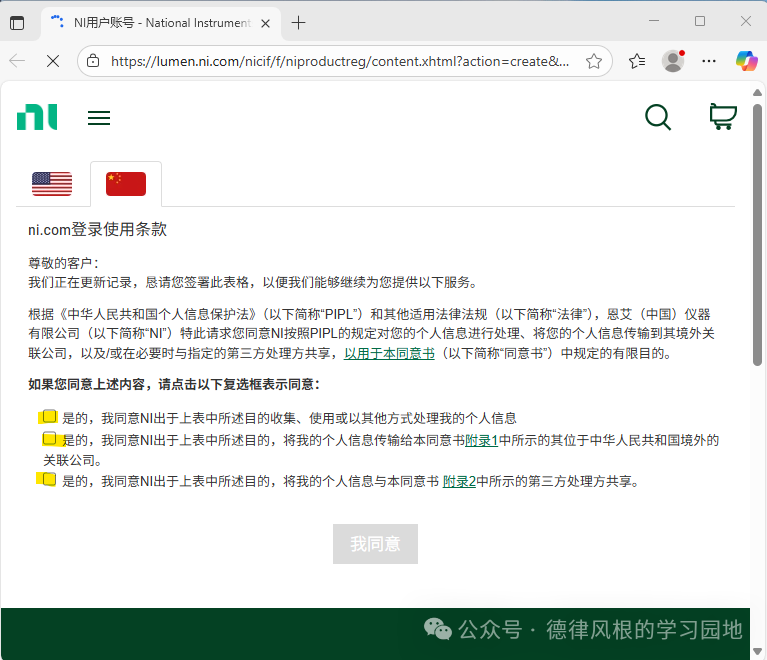Screen dimensions: 767x660
Task: View the shopping cart
Action: [723, 116]
